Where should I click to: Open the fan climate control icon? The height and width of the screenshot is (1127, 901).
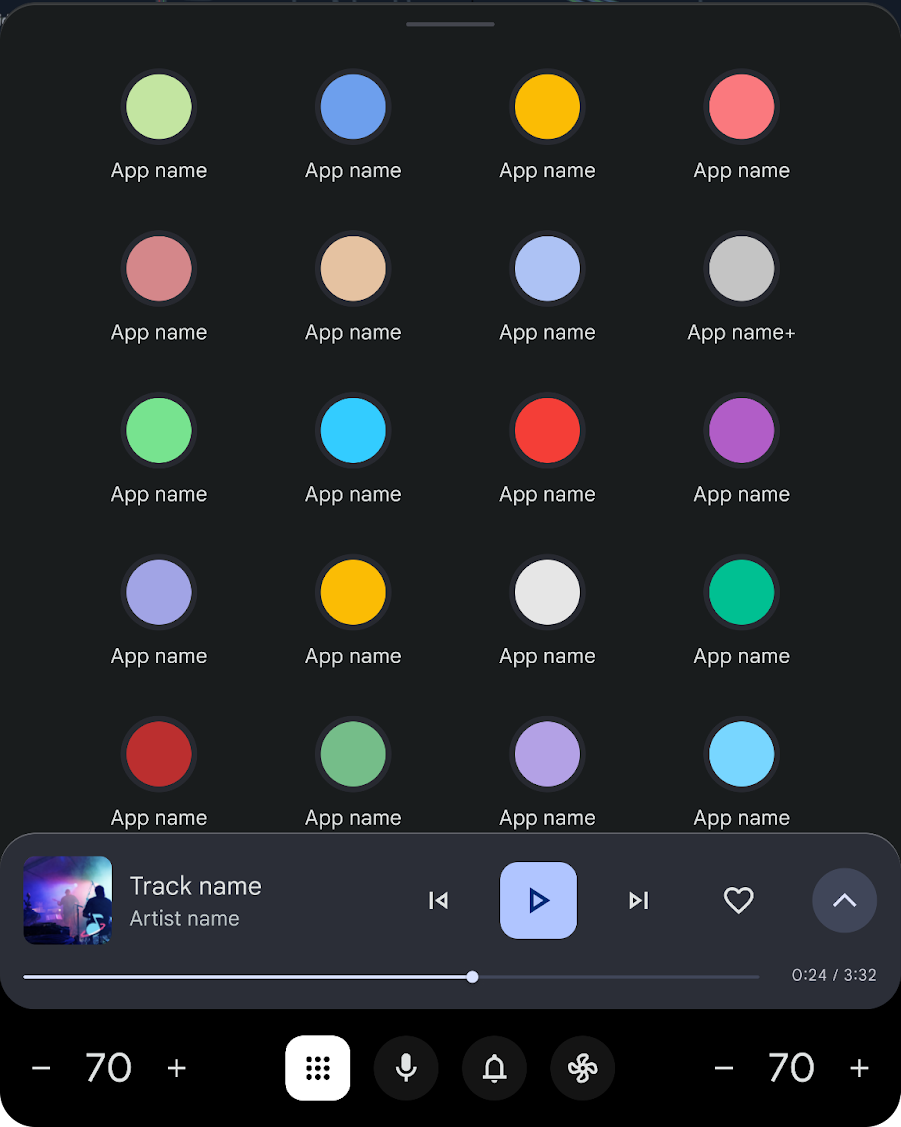click(x=582, y=1067)
